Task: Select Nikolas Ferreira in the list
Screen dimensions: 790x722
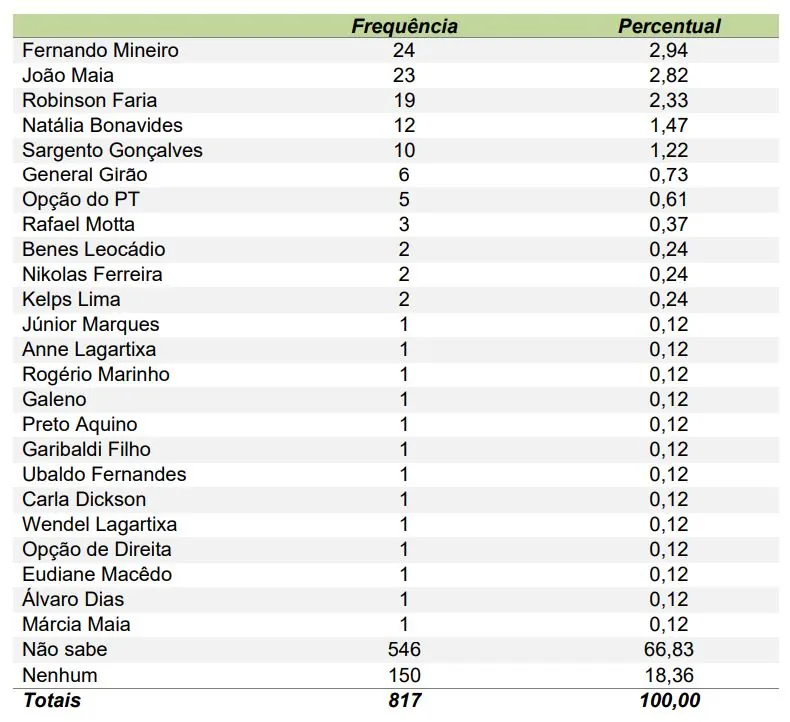Action: [x=92, y=275]
